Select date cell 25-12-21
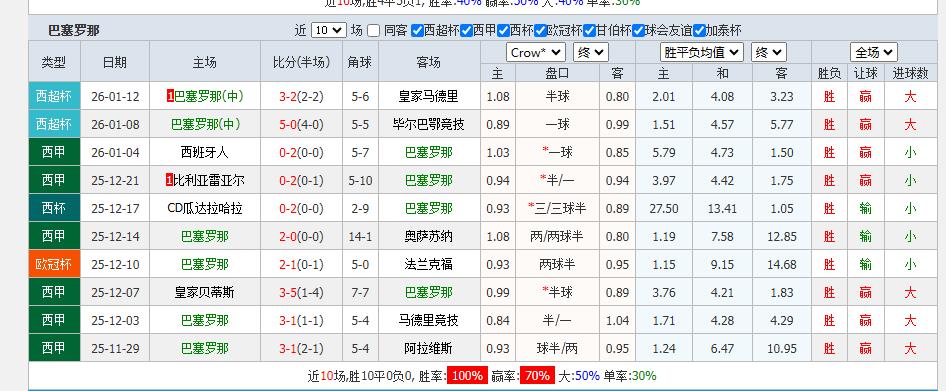 (x=115, y=180)
